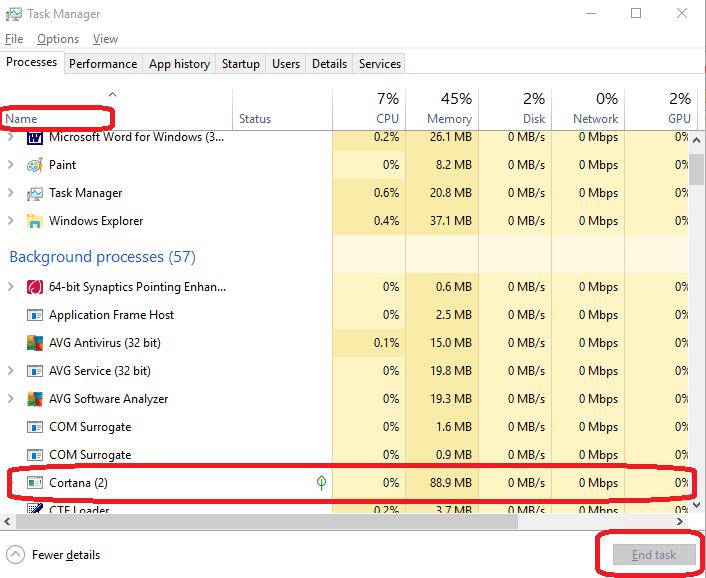Click the Application Frame Host icon
706x578 pixels.
[35, 315]
